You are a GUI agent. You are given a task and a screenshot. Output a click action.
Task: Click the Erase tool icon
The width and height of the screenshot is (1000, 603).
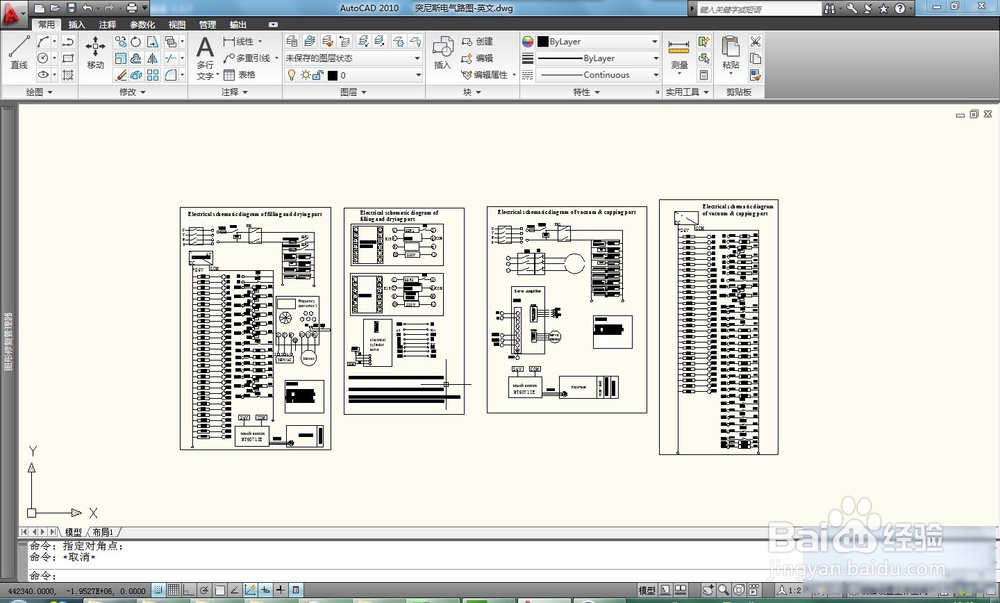121,75
